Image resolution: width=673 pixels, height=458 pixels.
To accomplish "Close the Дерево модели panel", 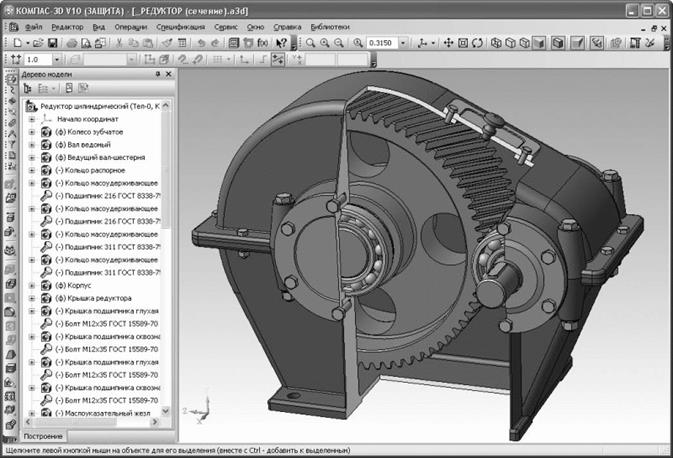I will click(167, 75).
